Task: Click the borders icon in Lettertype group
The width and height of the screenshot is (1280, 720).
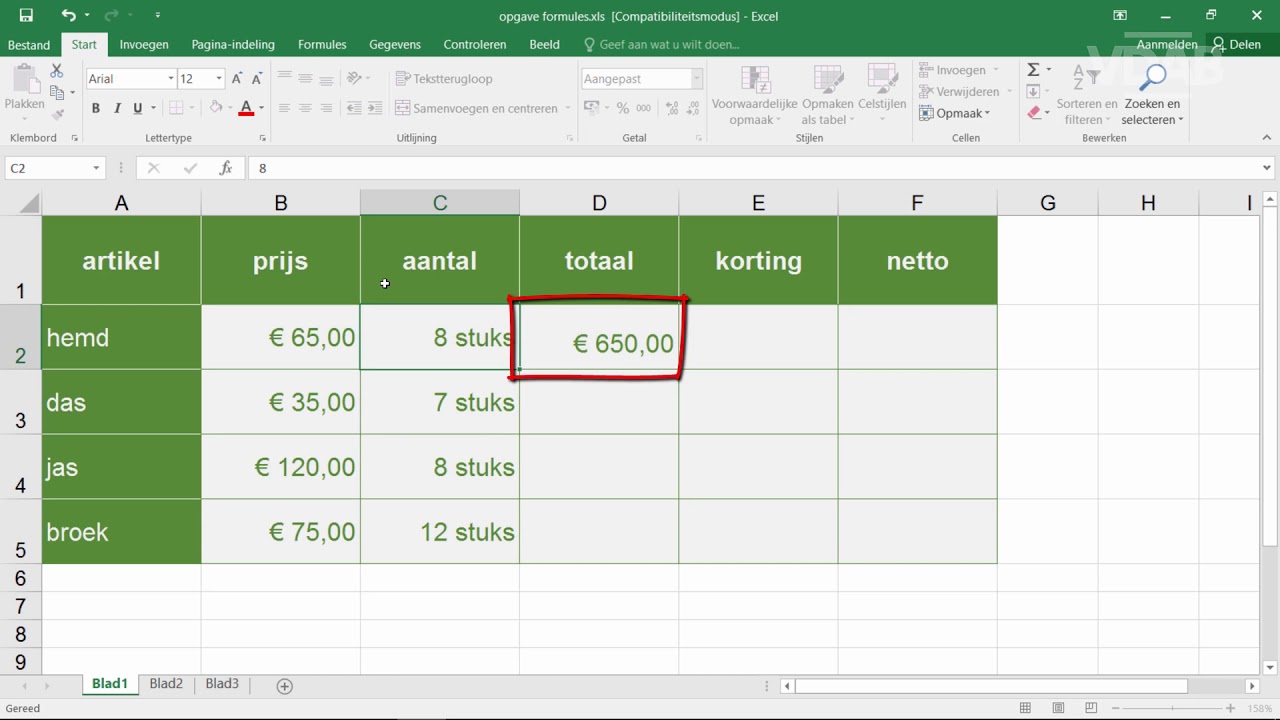Action: click(x=176, y=108)
